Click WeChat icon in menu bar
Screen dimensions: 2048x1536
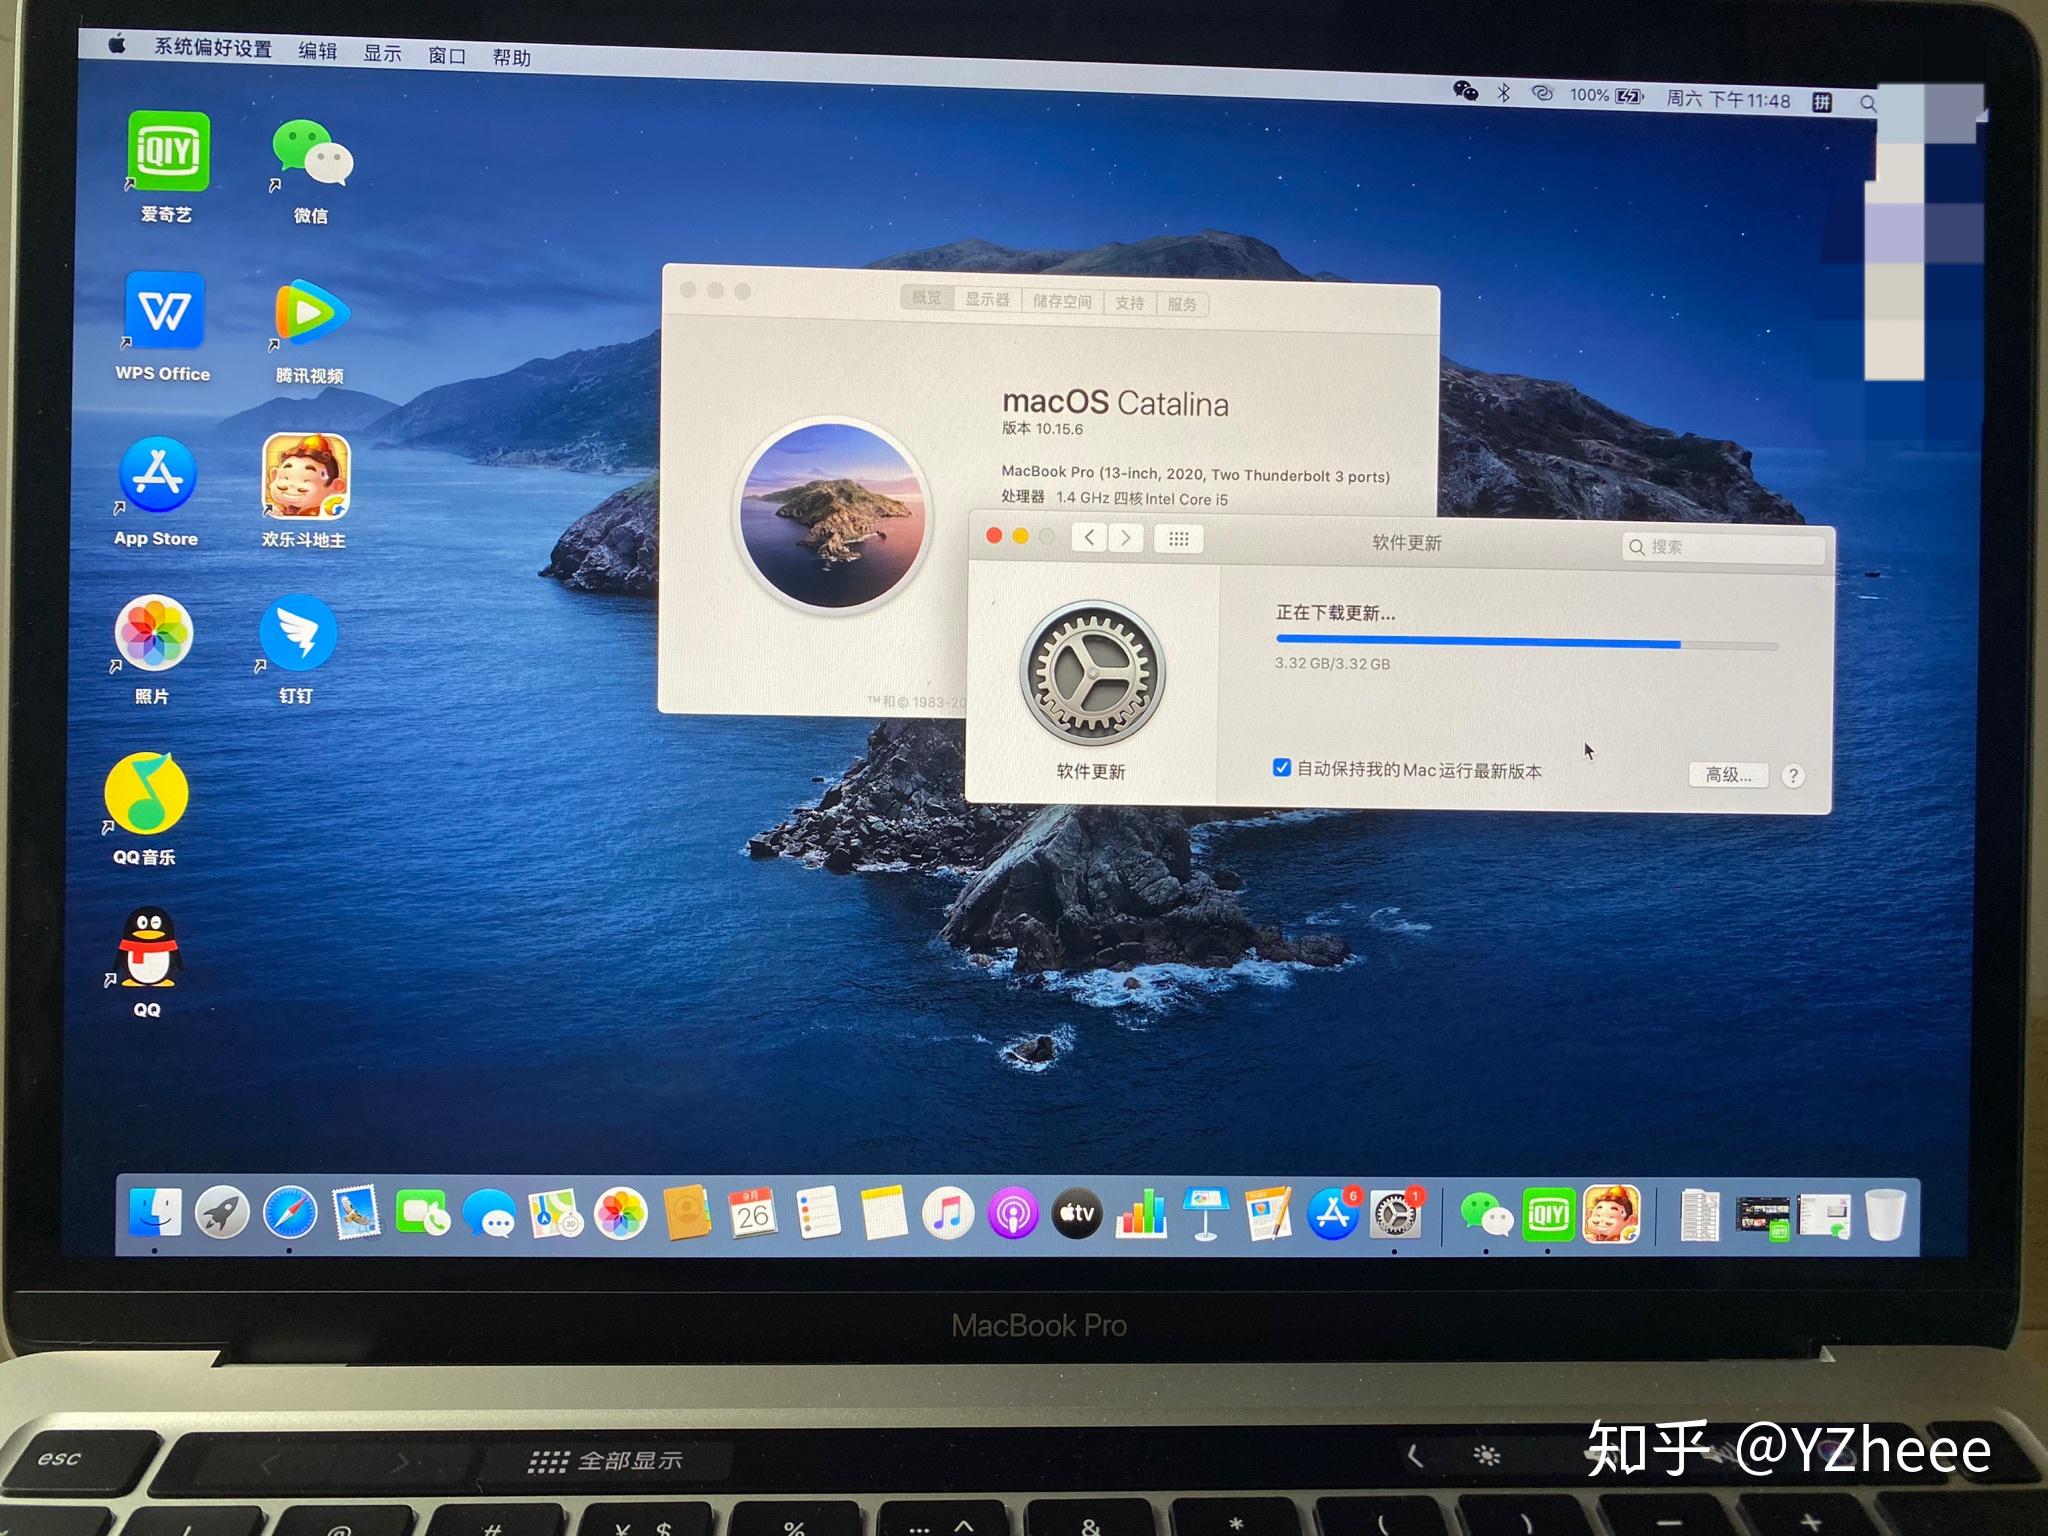coord(1465,92)
